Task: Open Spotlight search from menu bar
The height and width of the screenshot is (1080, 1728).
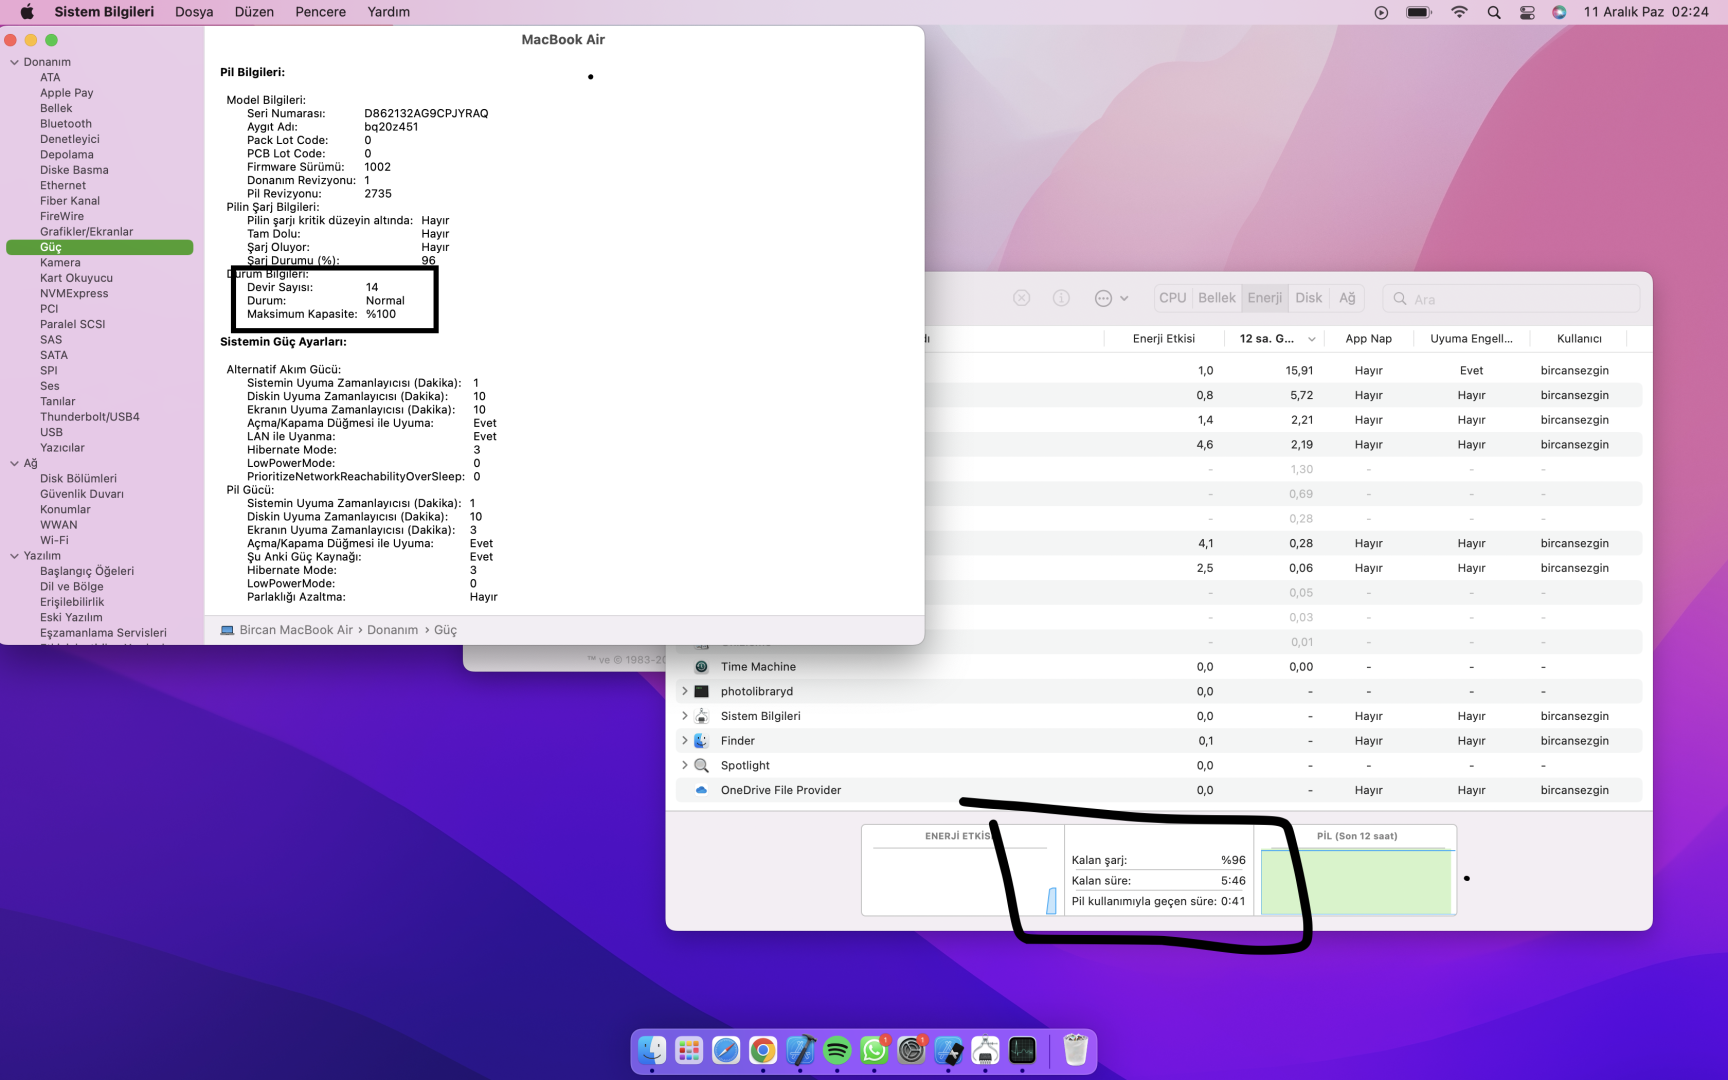Action: (1494, 12)
